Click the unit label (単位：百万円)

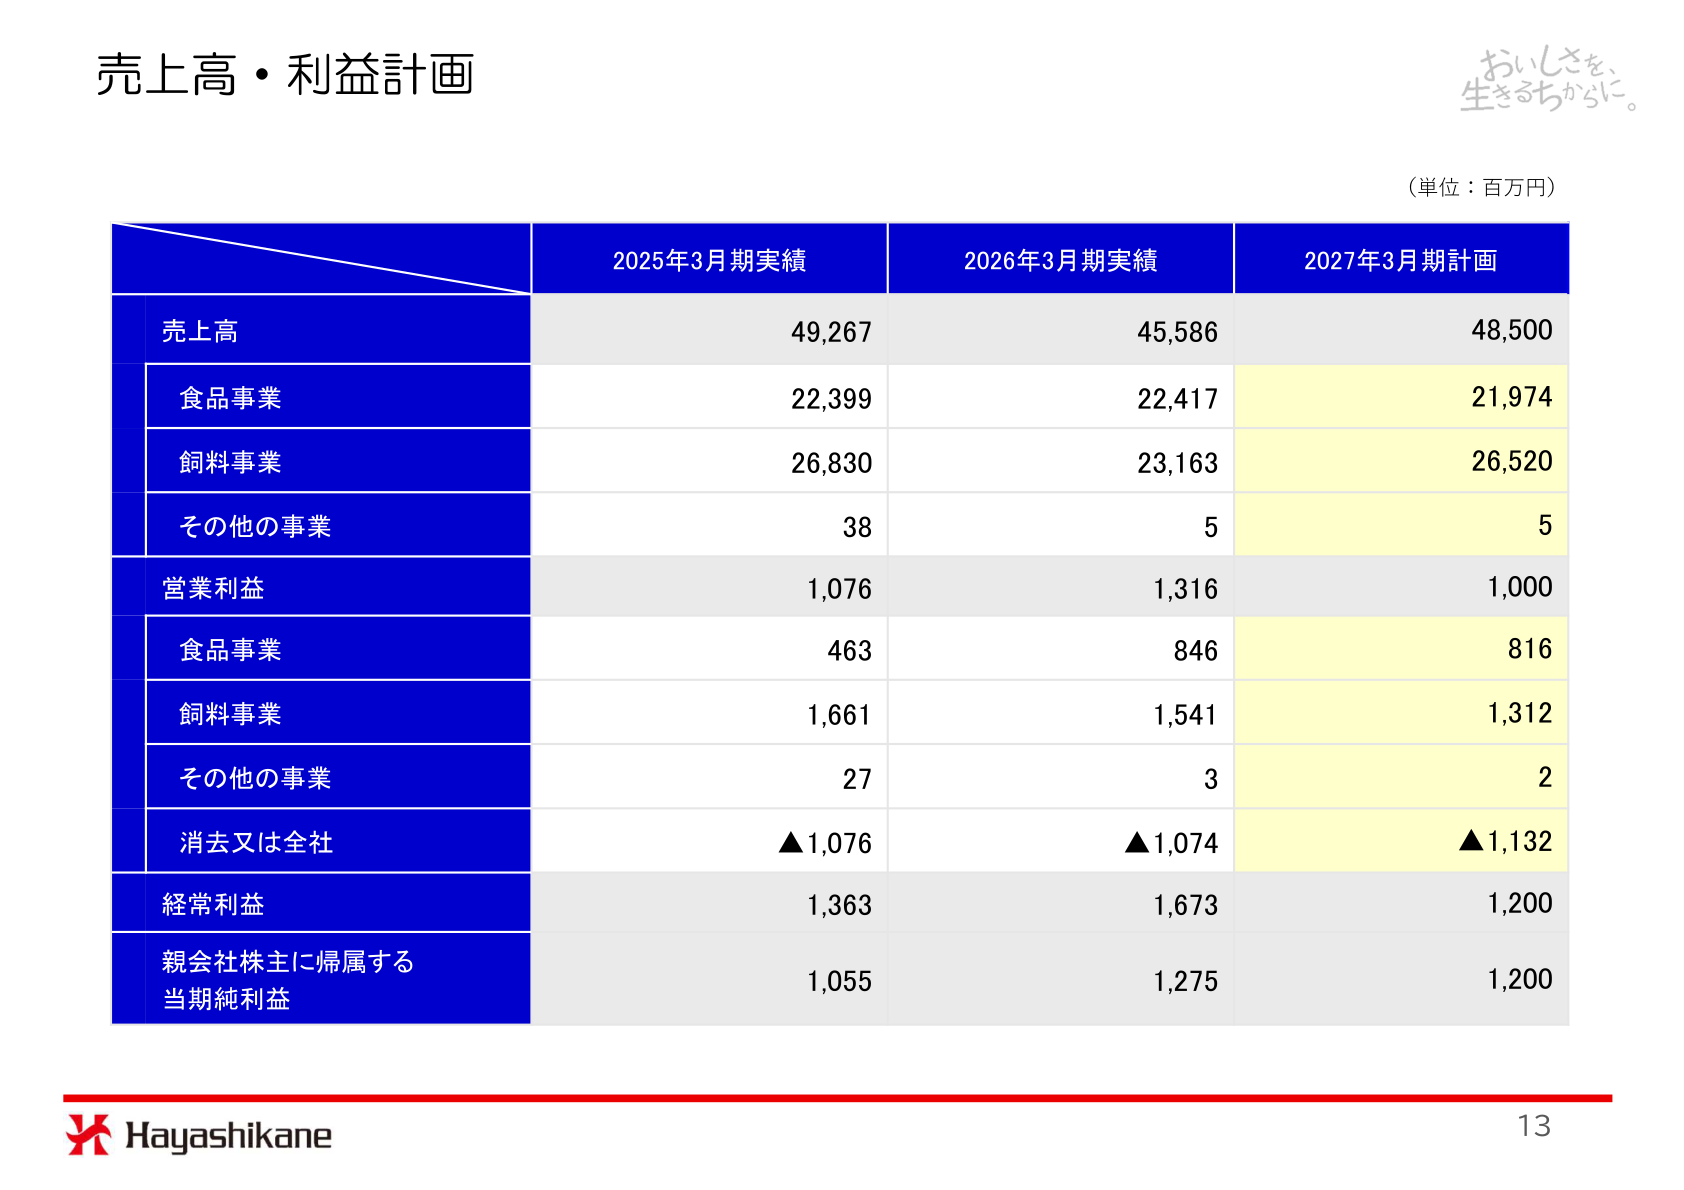[x=1481, y=187]
